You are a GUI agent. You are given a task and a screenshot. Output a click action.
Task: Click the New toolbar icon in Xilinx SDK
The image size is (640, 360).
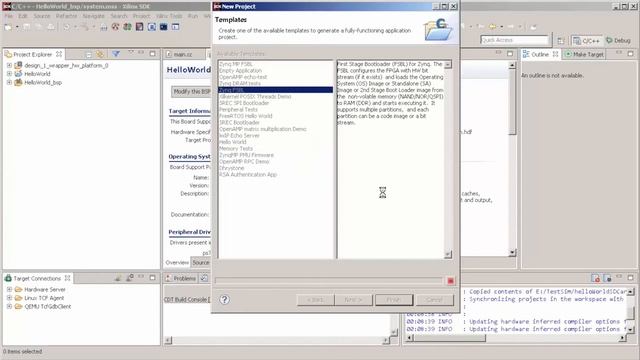pyautogui.click(x=8, y=27)
